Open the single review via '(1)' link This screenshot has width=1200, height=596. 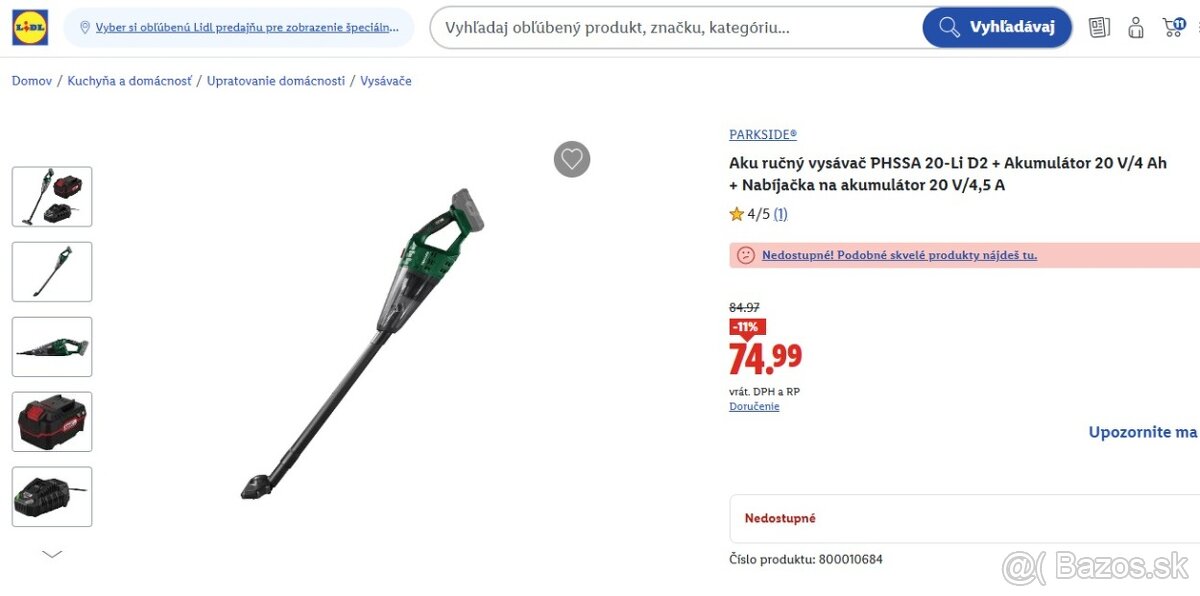[x=780, y=213]
